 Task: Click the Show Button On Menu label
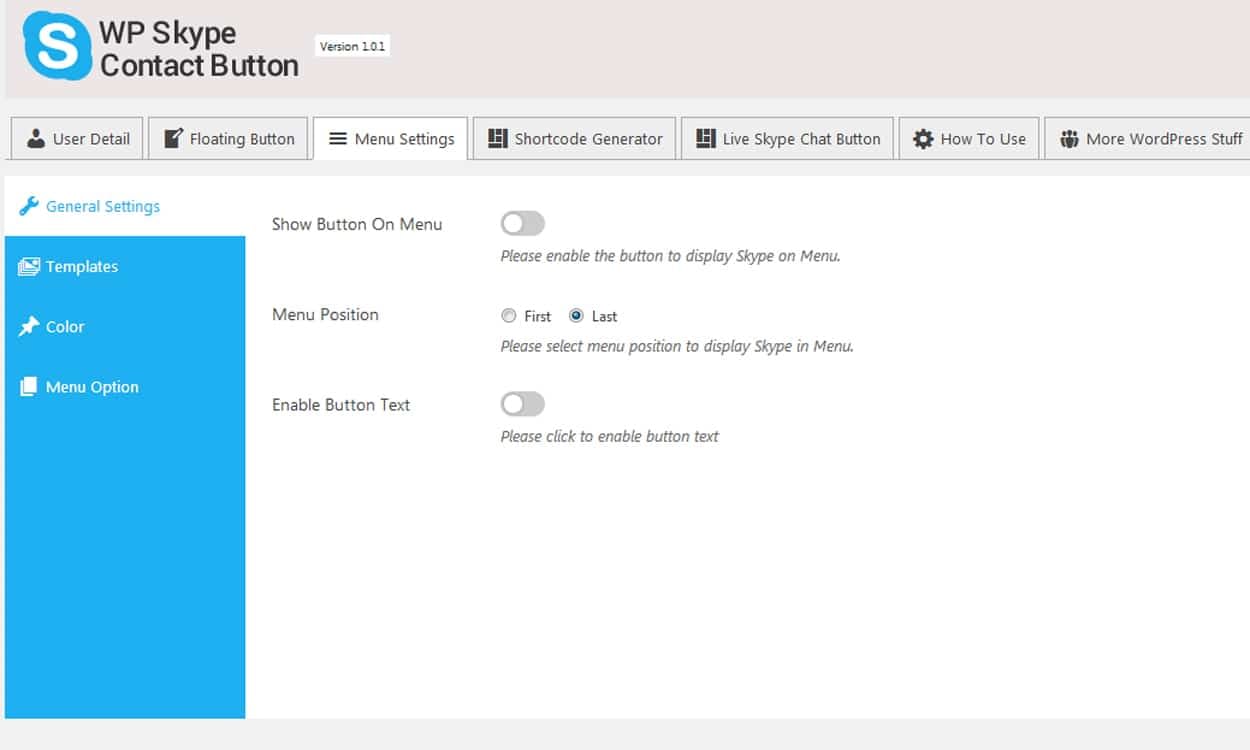point(357,224)
